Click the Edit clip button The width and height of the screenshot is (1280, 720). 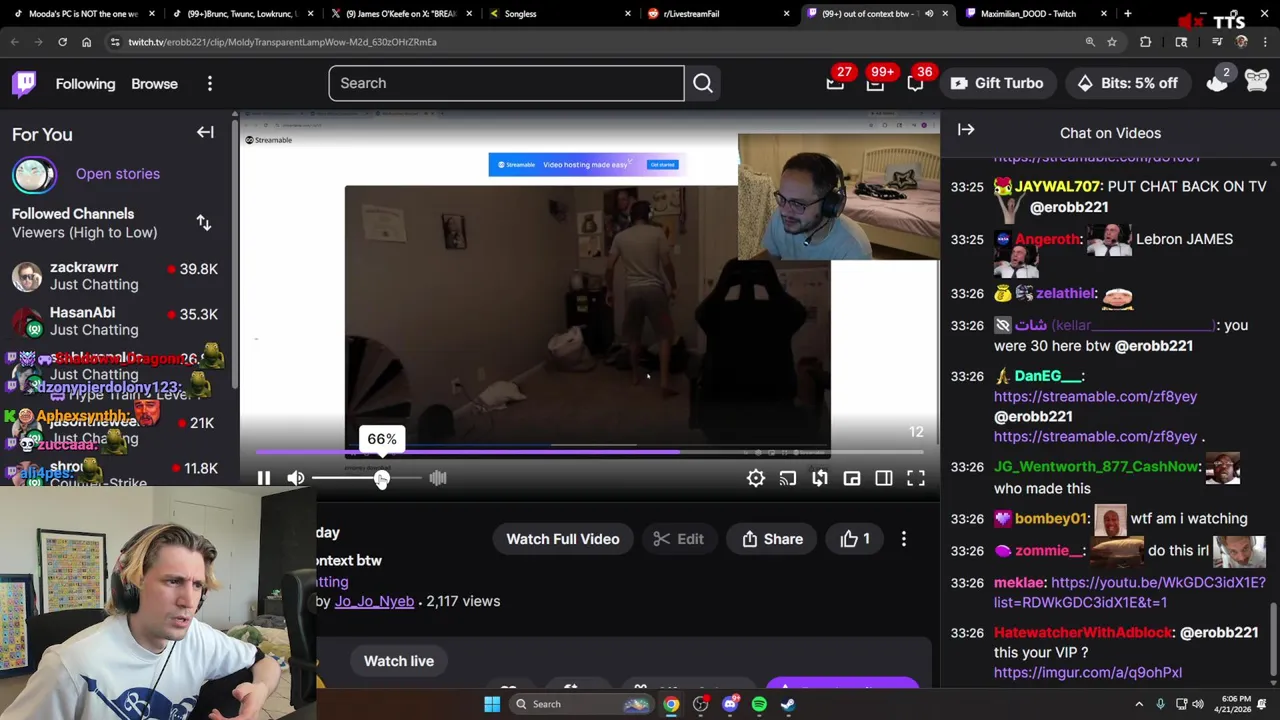pyautogui.click(x=679, y=539)
